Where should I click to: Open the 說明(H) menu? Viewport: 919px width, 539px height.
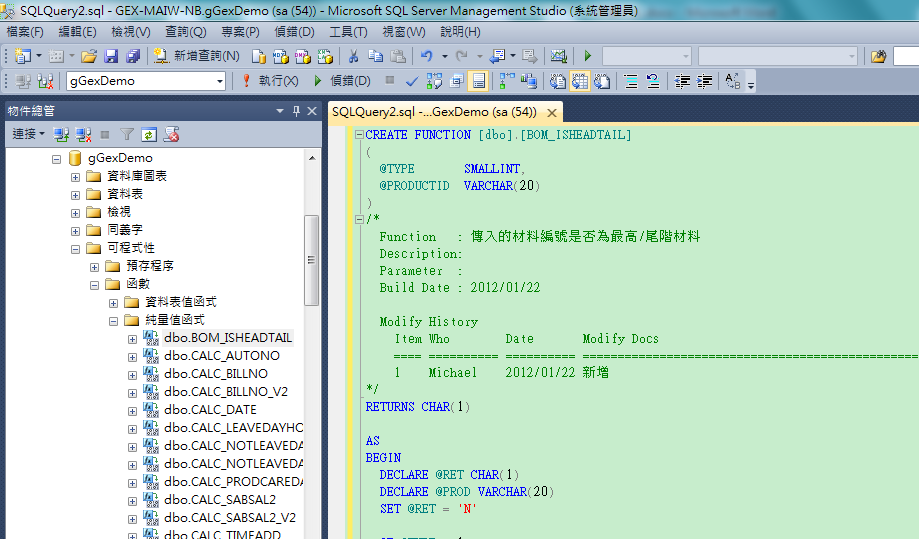(x=460, y=32)
